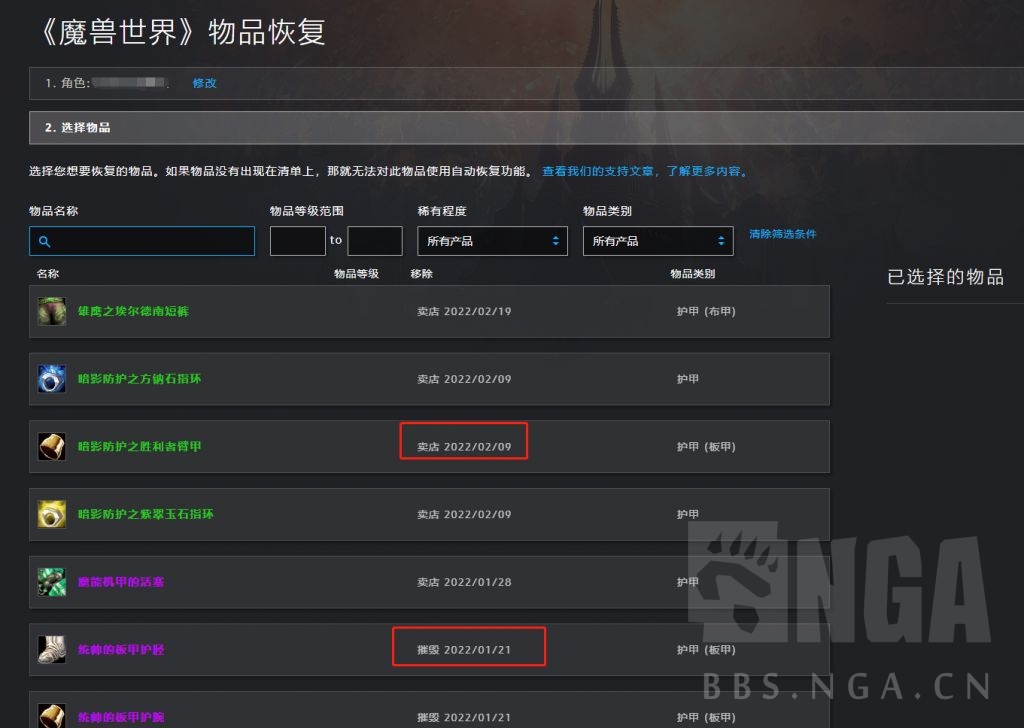
Task: Click the 物品类别 column header in the table
Action: pyautogui.click(x=693, y=274)
